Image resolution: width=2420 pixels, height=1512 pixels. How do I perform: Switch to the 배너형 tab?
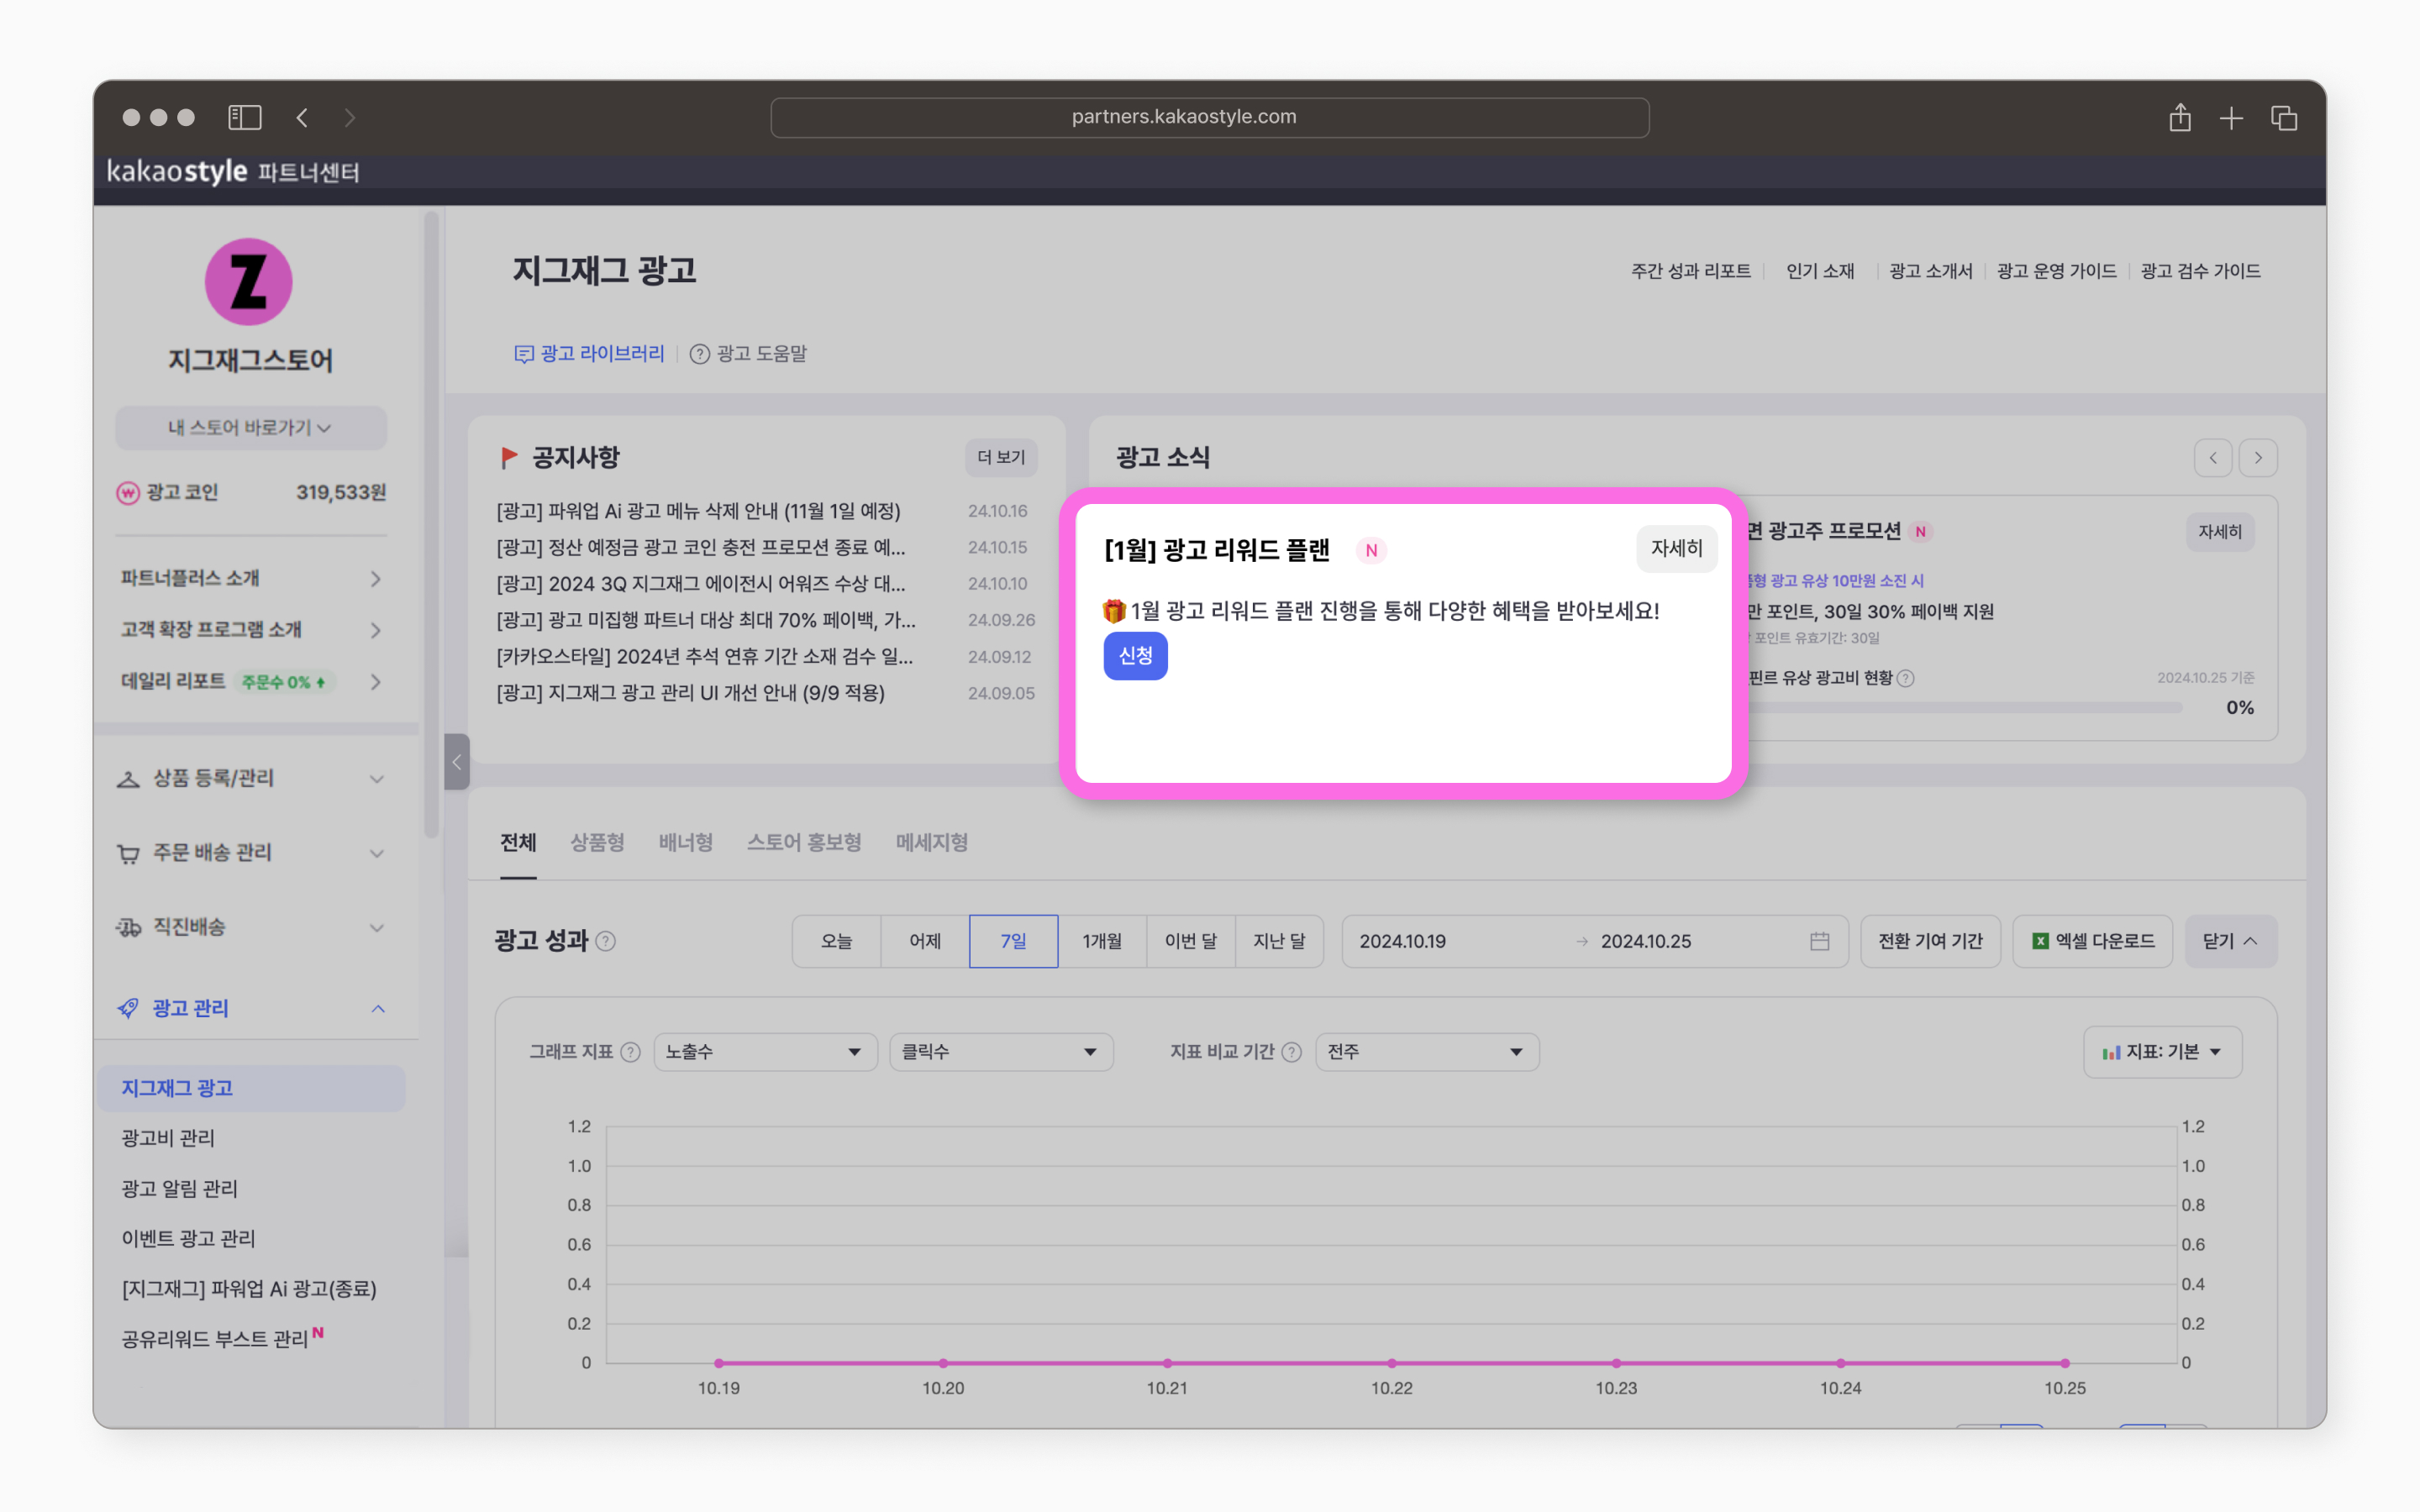click(x=685, y=842)
